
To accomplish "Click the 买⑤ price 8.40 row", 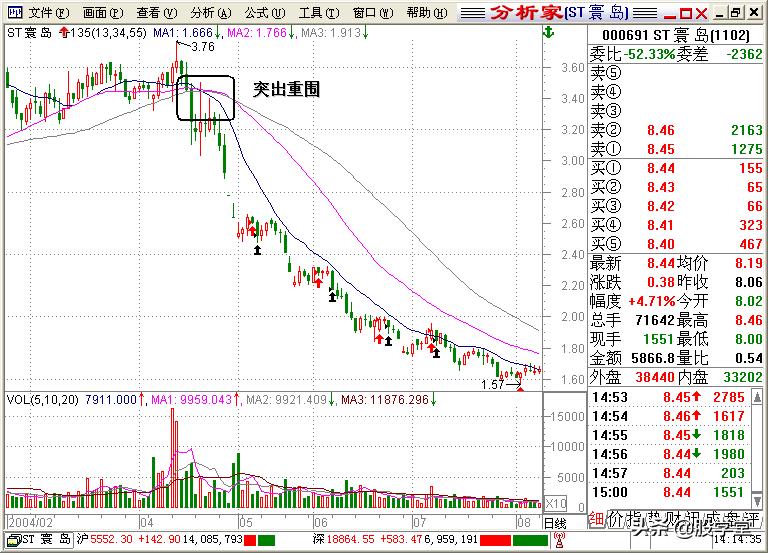I will [676, 244].
